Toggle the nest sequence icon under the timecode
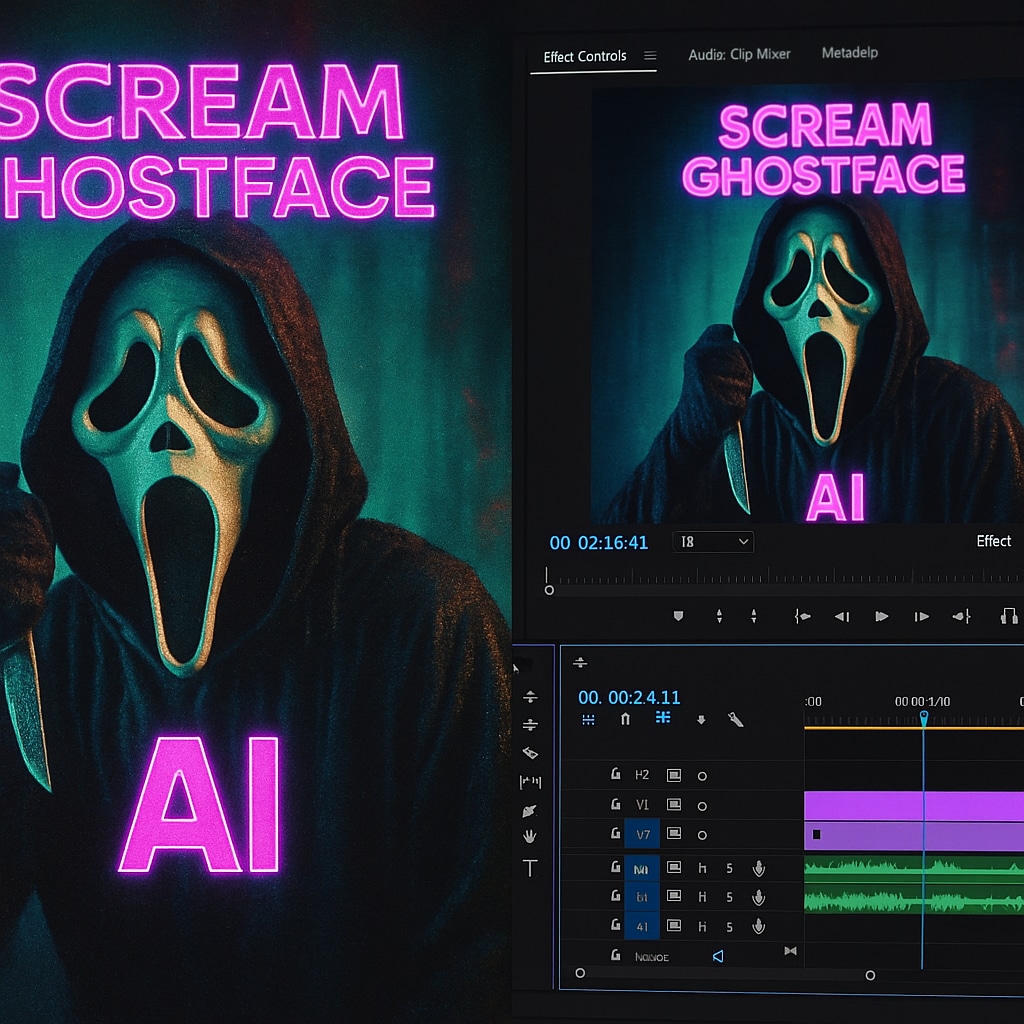Image resolution: width=1024 pixels, height=1024 pixels. [x=588, y=720]
